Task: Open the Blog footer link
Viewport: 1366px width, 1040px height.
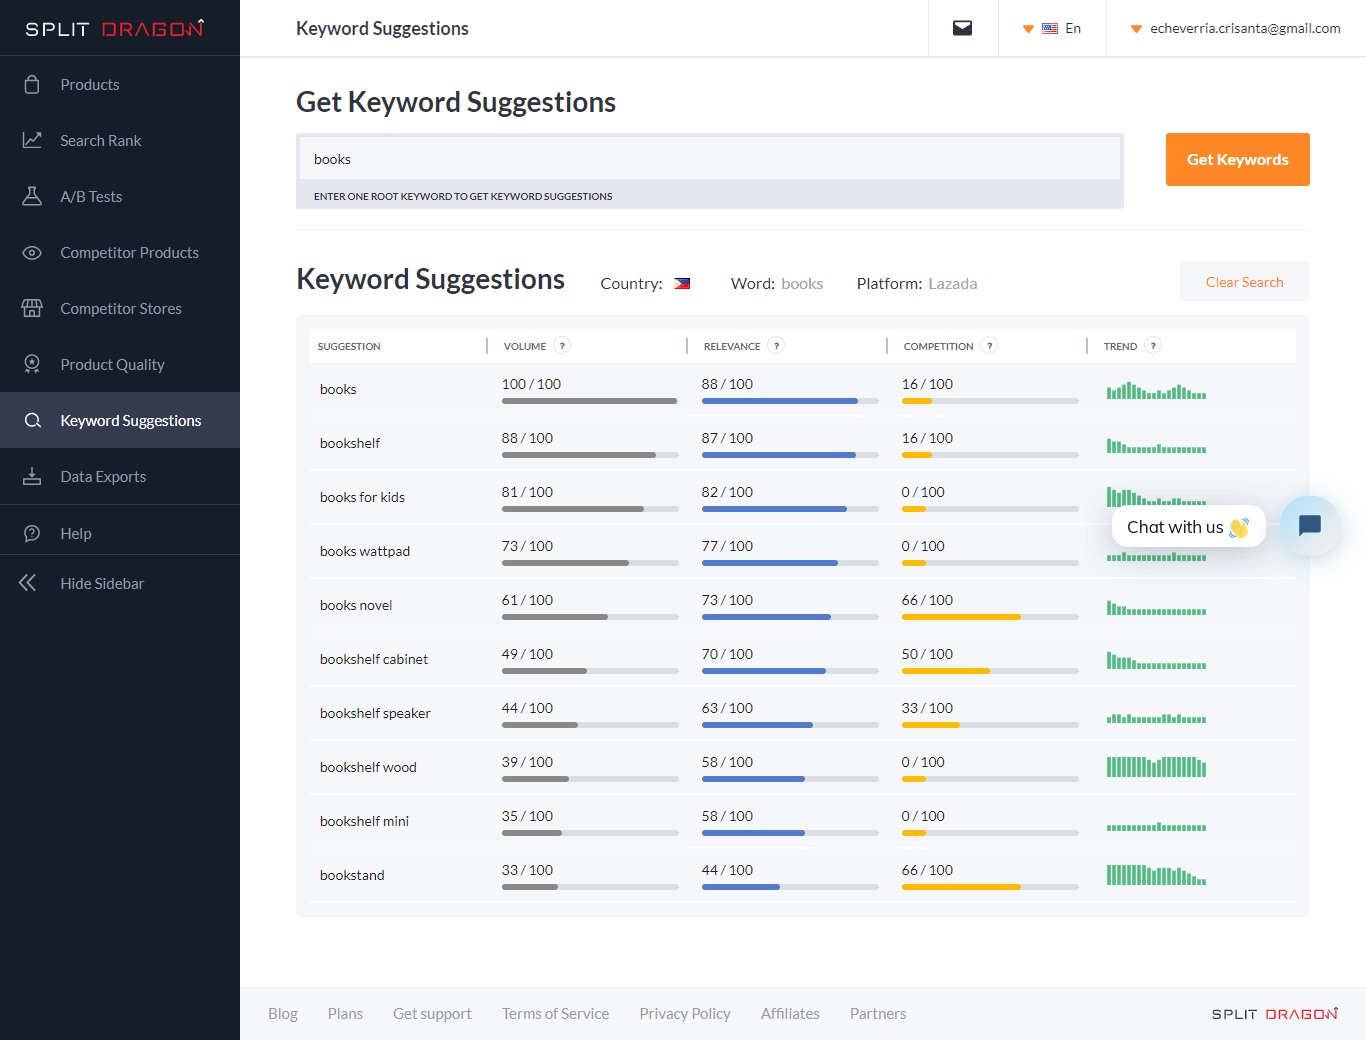Action: point(283,1013)
